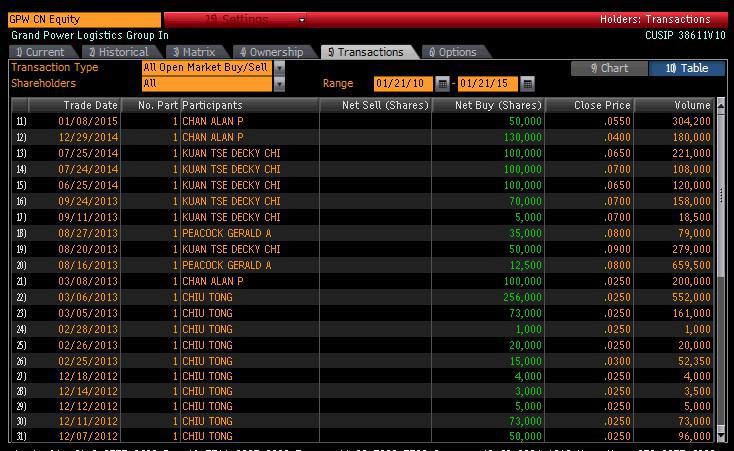
Task: Expand Shareholders dropdown arrow
Action: point(279,84)
